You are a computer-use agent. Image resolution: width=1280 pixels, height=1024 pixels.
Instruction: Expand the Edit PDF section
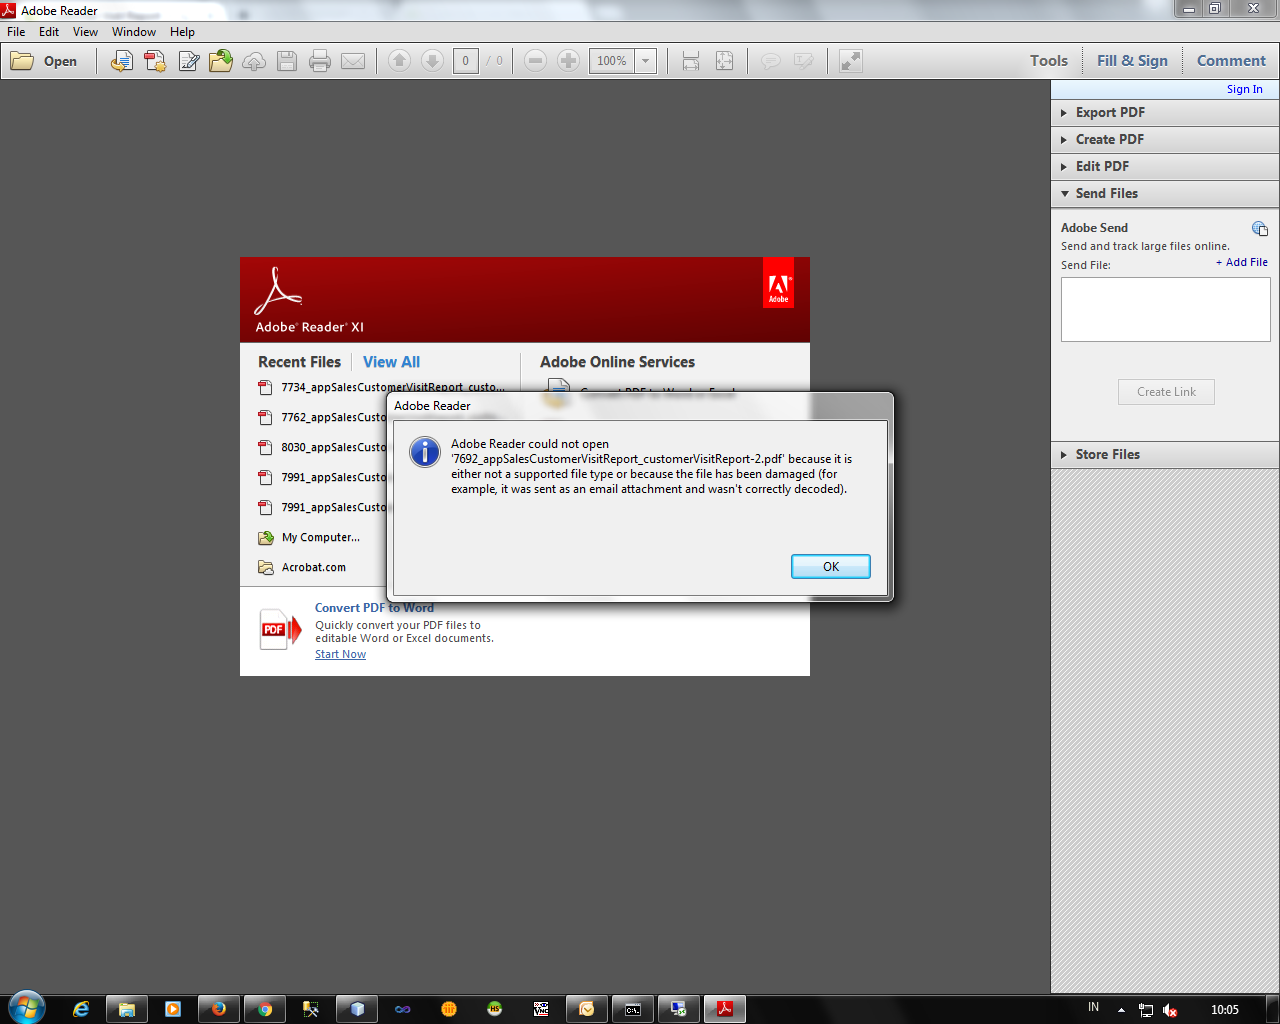coord(1165,167)
